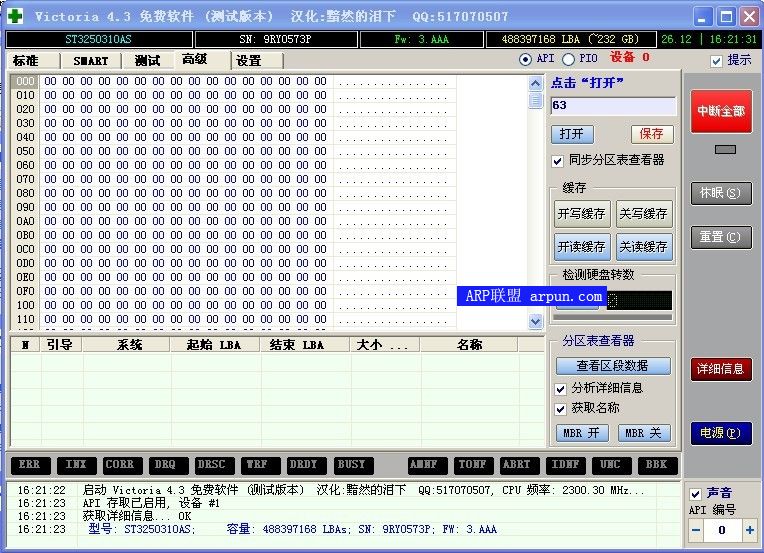The height and width of the screenshot is (553, 764).
Task: Click the ABRT error indicator
Action: coord(519,465)
